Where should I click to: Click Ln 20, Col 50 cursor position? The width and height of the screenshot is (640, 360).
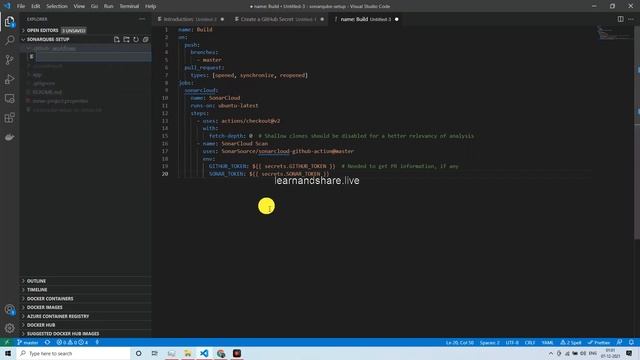click(460, 342)
